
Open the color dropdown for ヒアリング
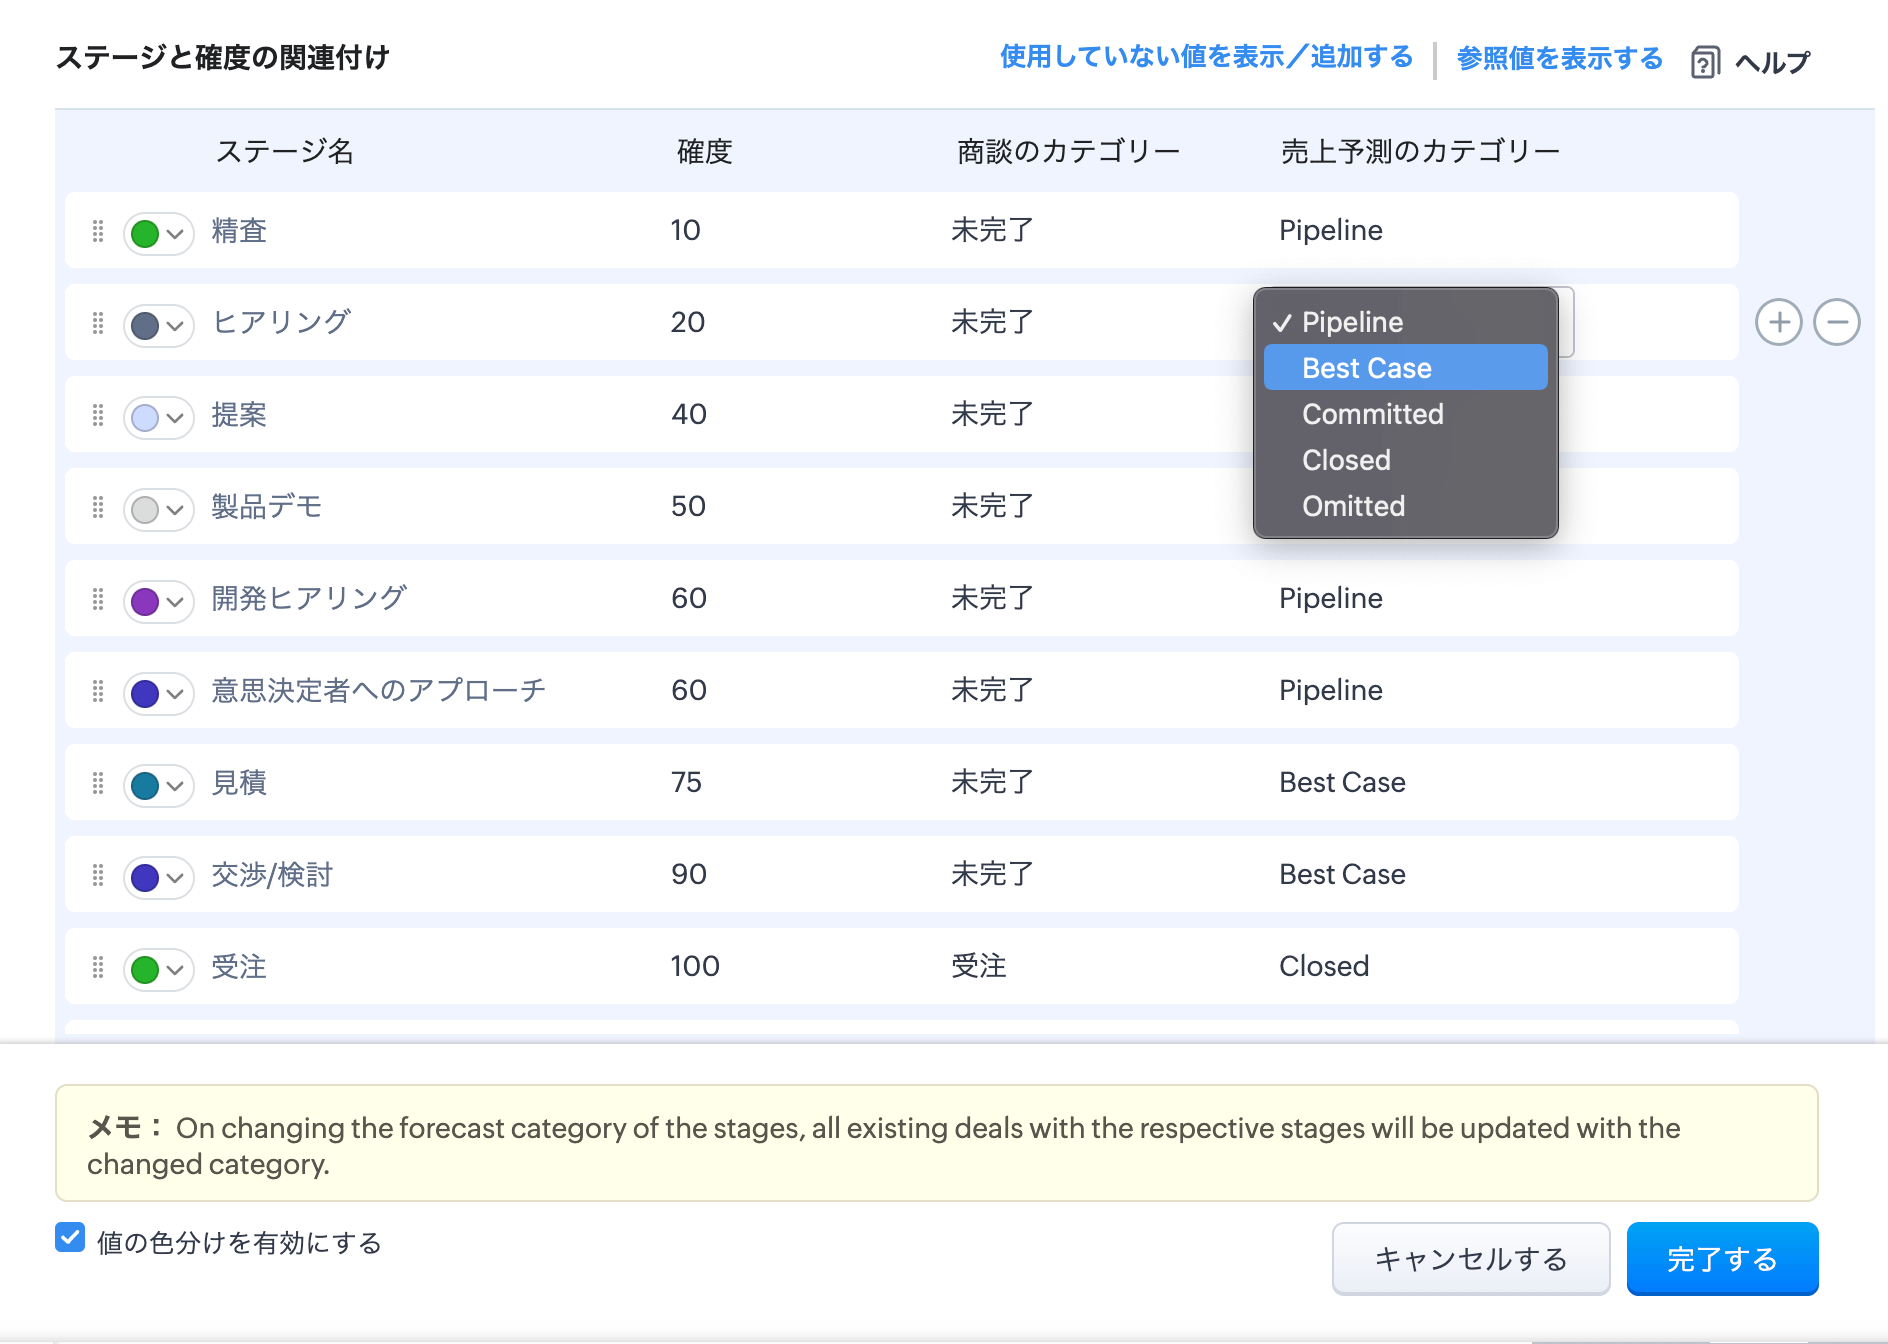pos(158,325)
